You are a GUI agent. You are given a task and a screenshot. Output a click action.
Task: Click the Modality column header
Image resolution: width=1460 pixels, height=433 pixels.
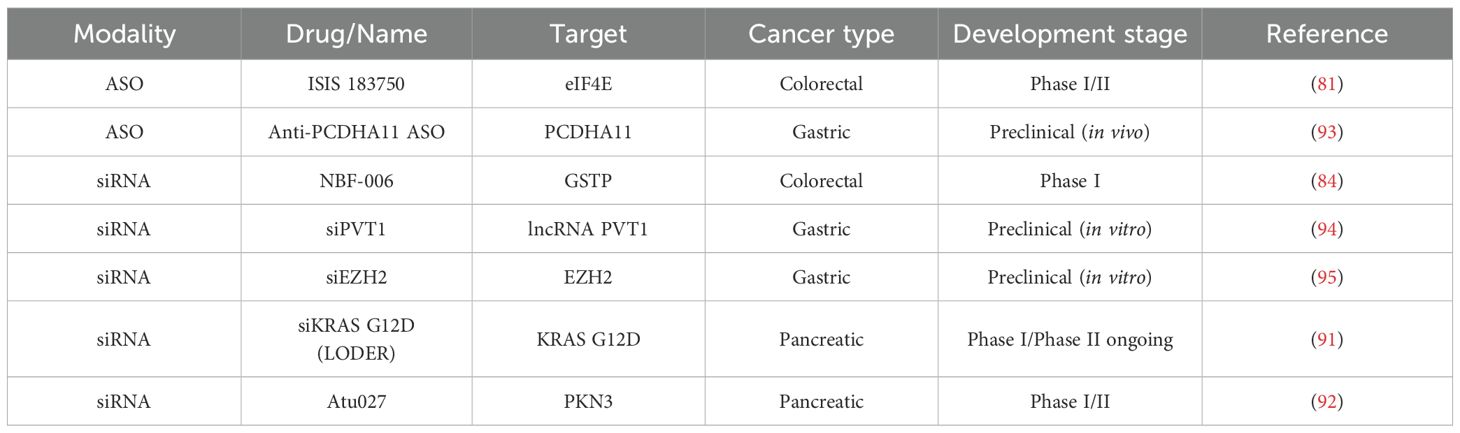[x=125, y=34]
